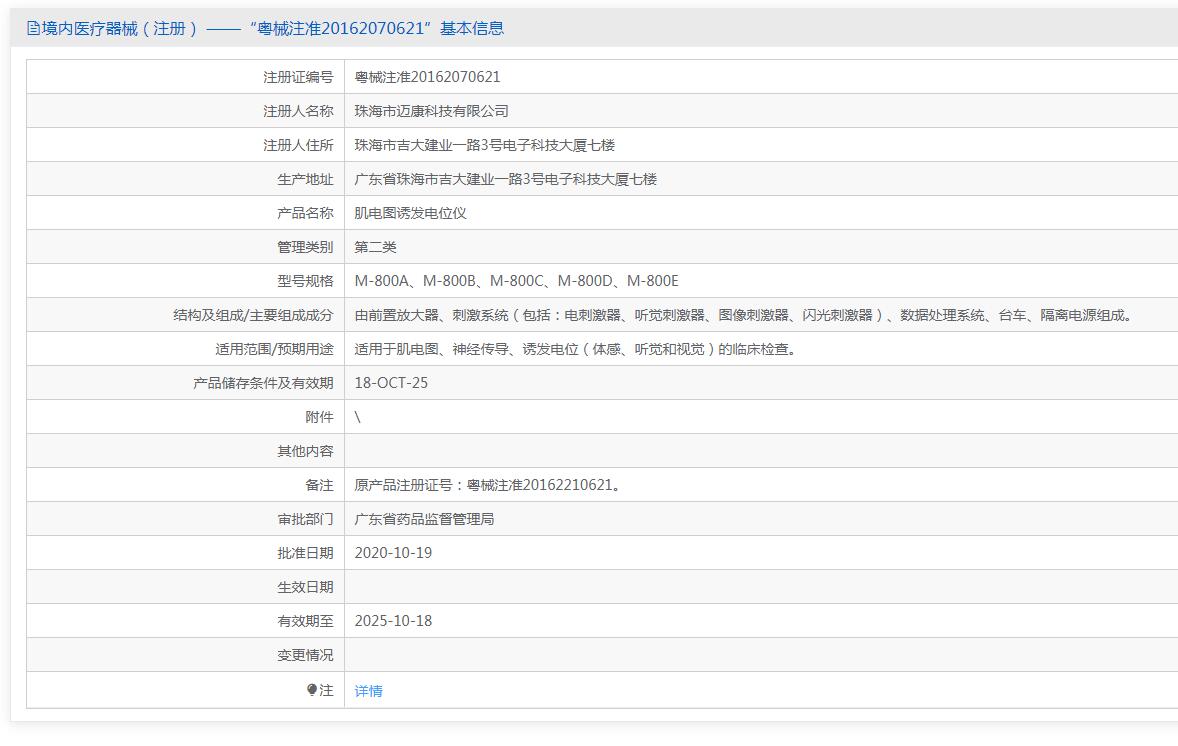Click the 变更情况 row label
Viewport: 1178px width, 746px height.
click(305, 655)
